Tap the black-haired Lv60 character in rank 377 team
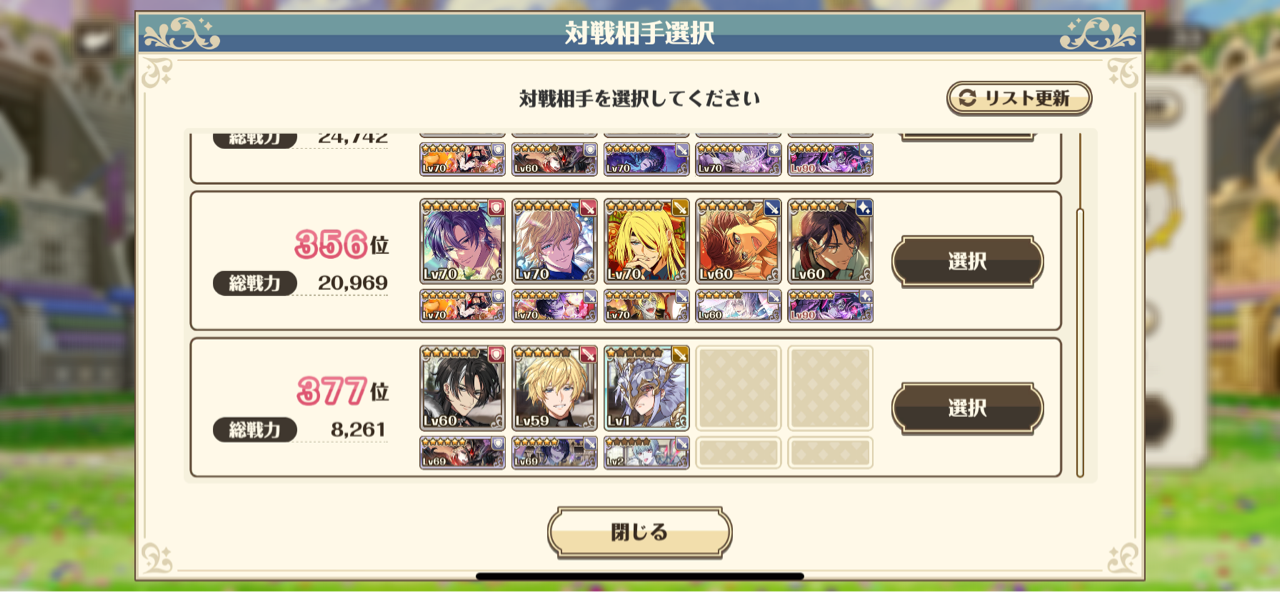Viewport: 1280px width, 592px height. (x=462, y=388)
